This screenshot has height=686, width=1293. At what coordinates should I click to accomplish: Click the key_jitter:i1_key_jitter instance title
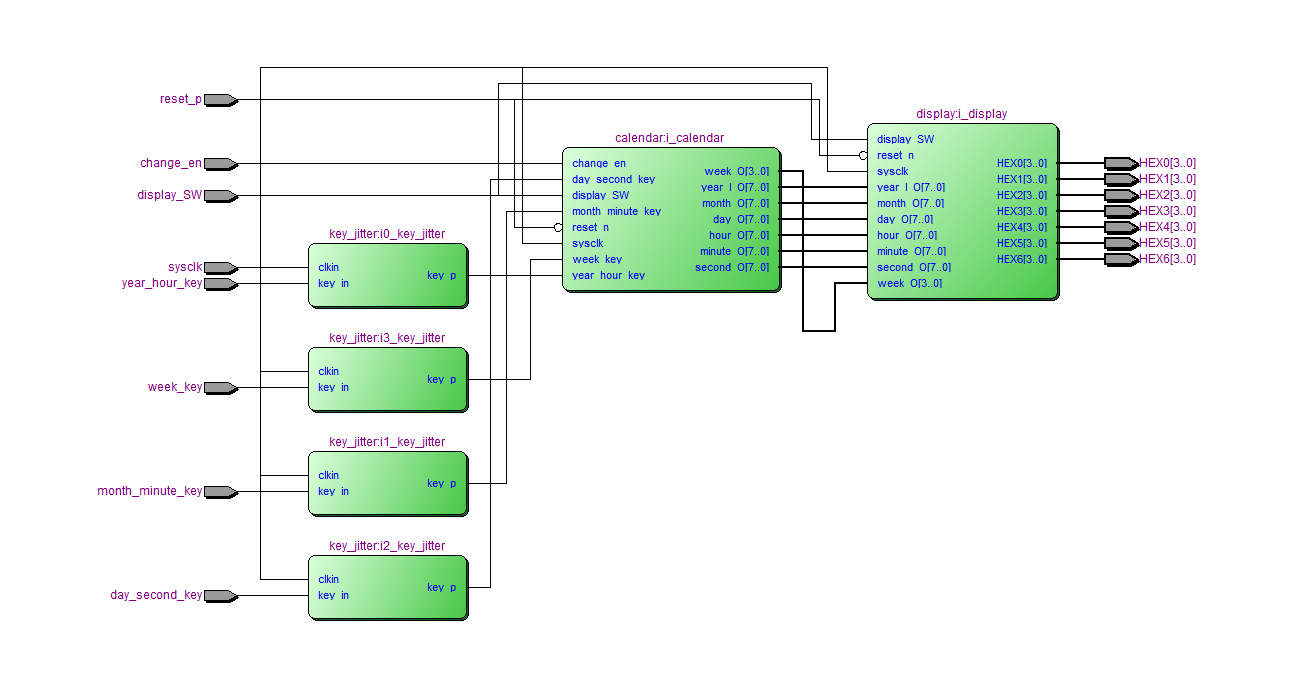pyautogui.click(x=387, y=442)
